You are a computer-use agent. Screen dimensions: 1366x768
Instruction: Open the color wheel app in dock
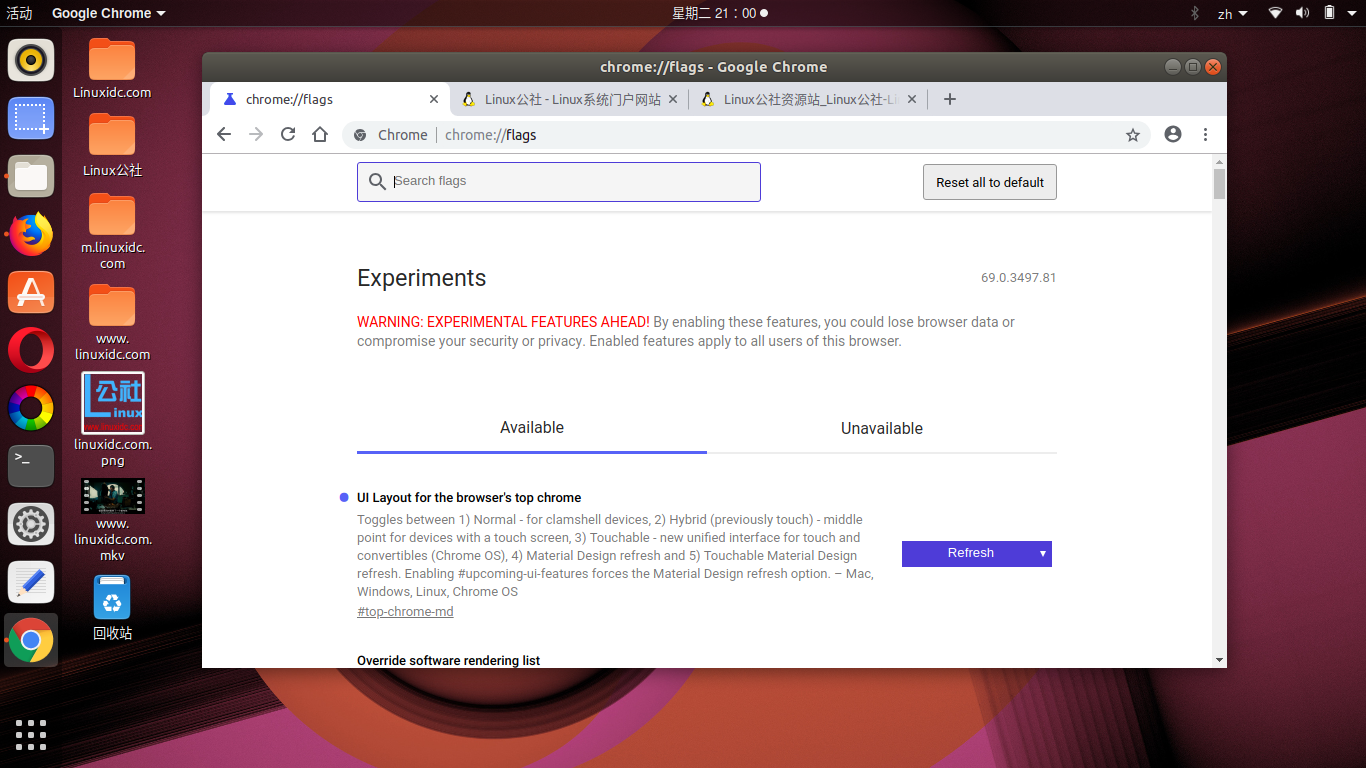point(31,408)
